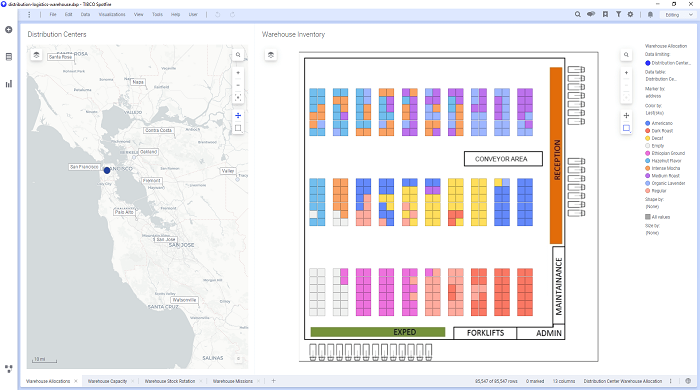Open the bookmarks icon in top toolbar
This screenshot has width=700, height=390.
click(x=605, y=14)
